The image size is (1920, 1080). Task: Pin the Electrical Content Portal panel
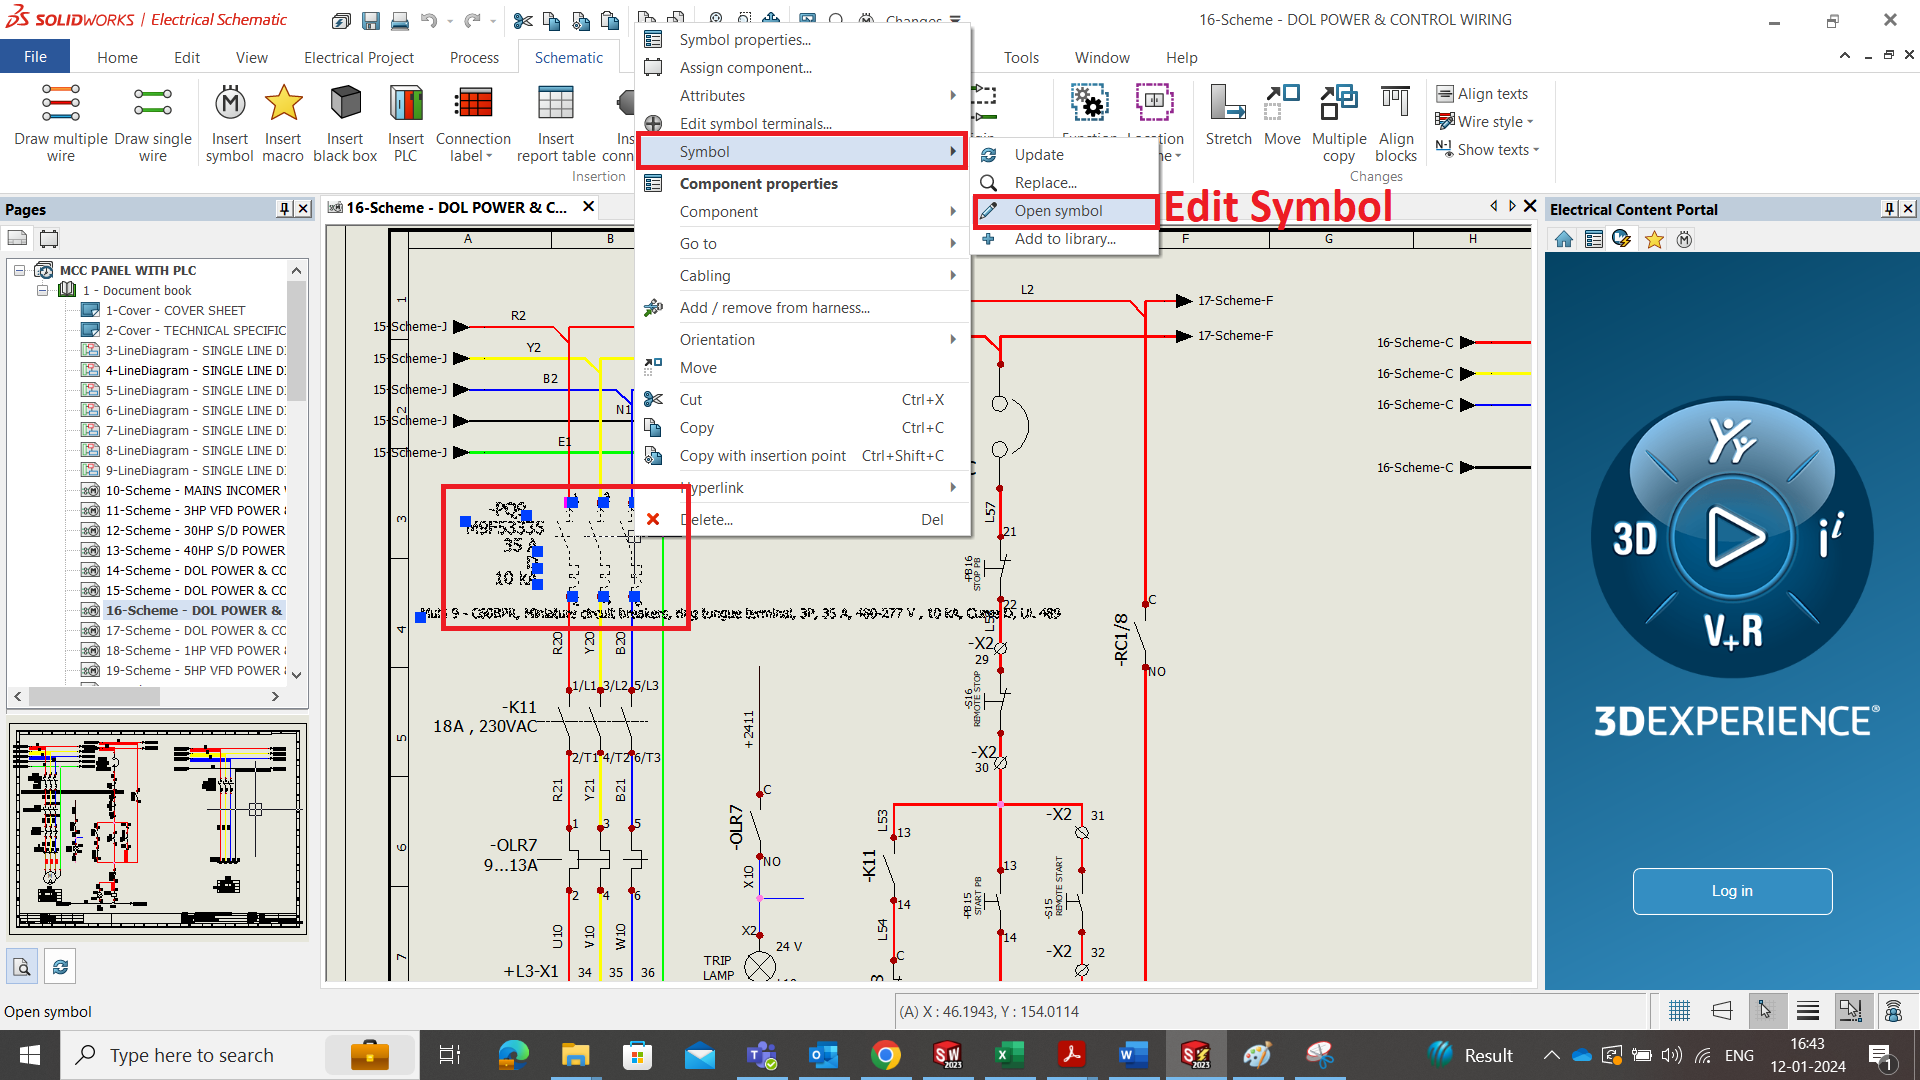click(1889, 209)
